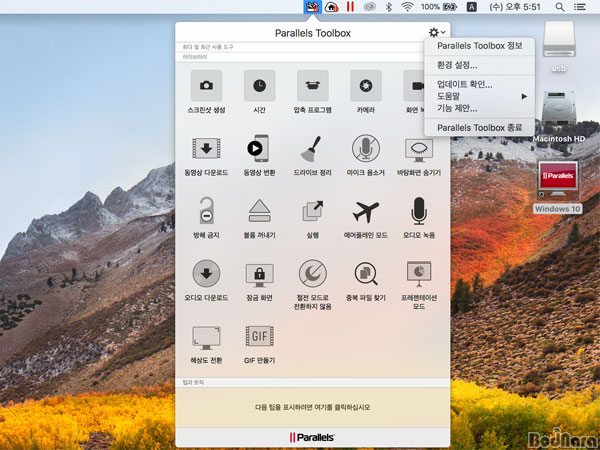Open the 실행 launch tool
This screenshot has height=450, width=600.
[x=313, y=218]
